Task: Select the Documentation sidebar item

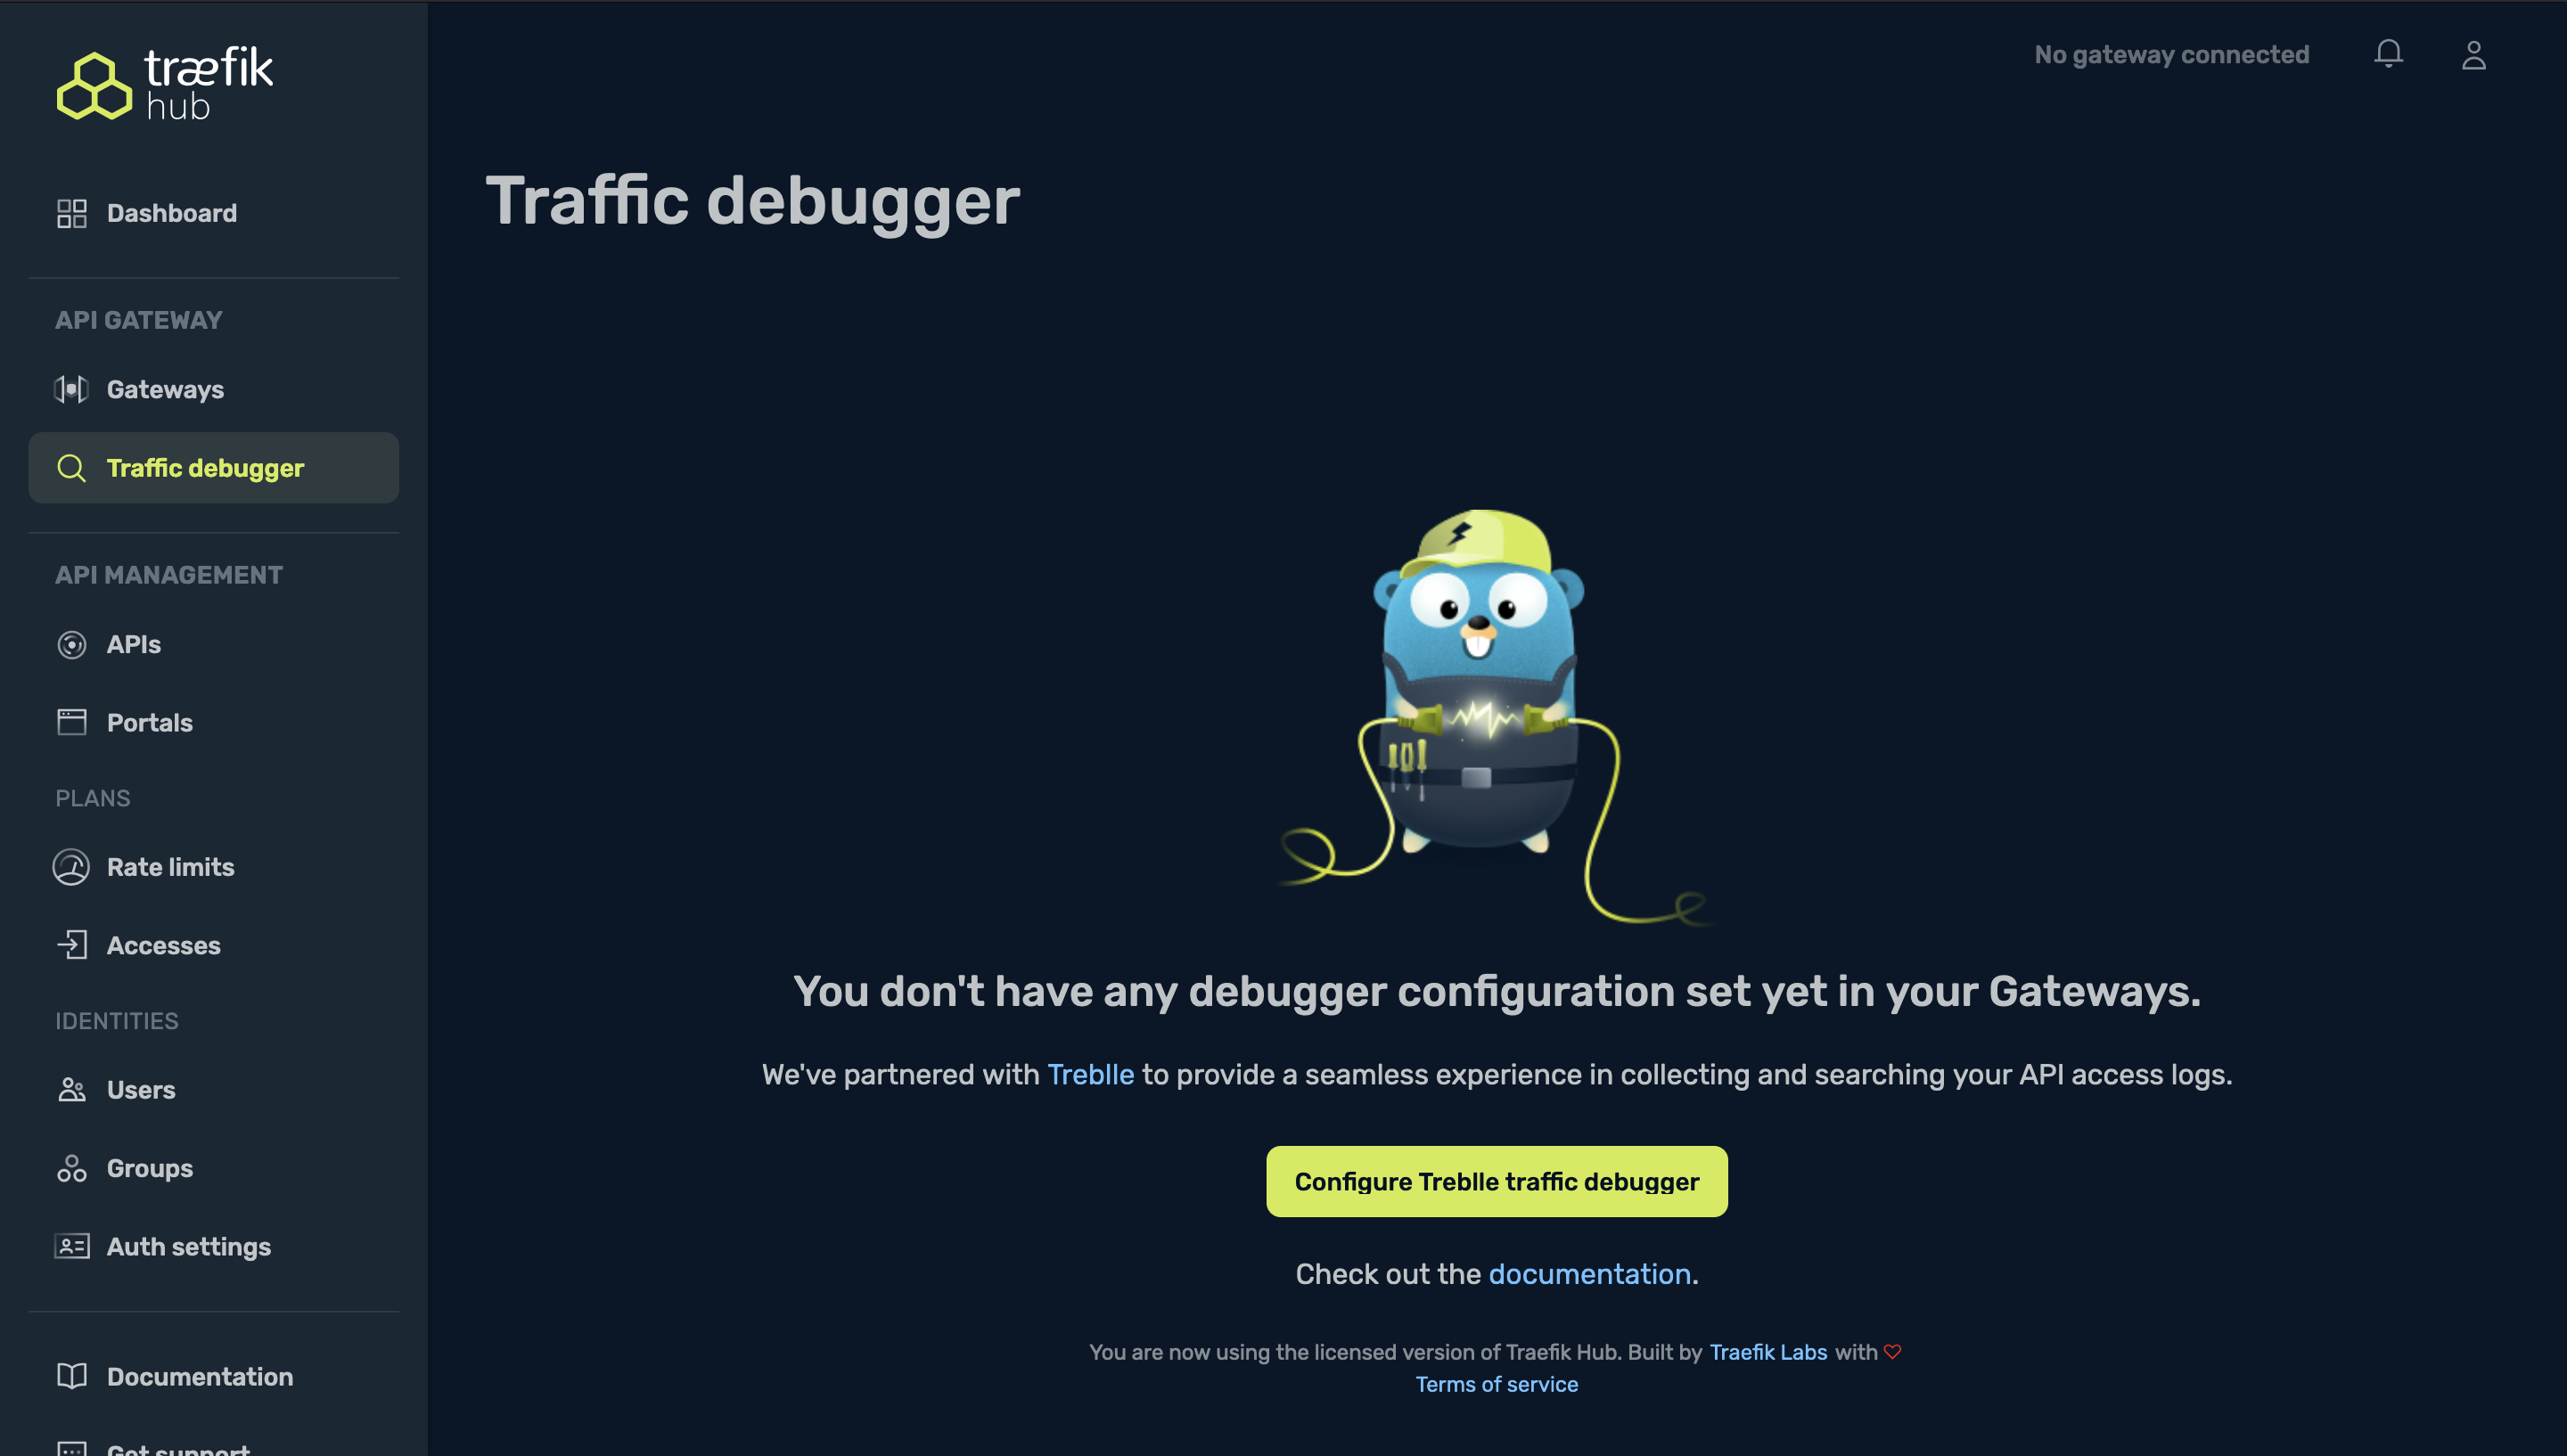Action: click(x=200, y=1375)
